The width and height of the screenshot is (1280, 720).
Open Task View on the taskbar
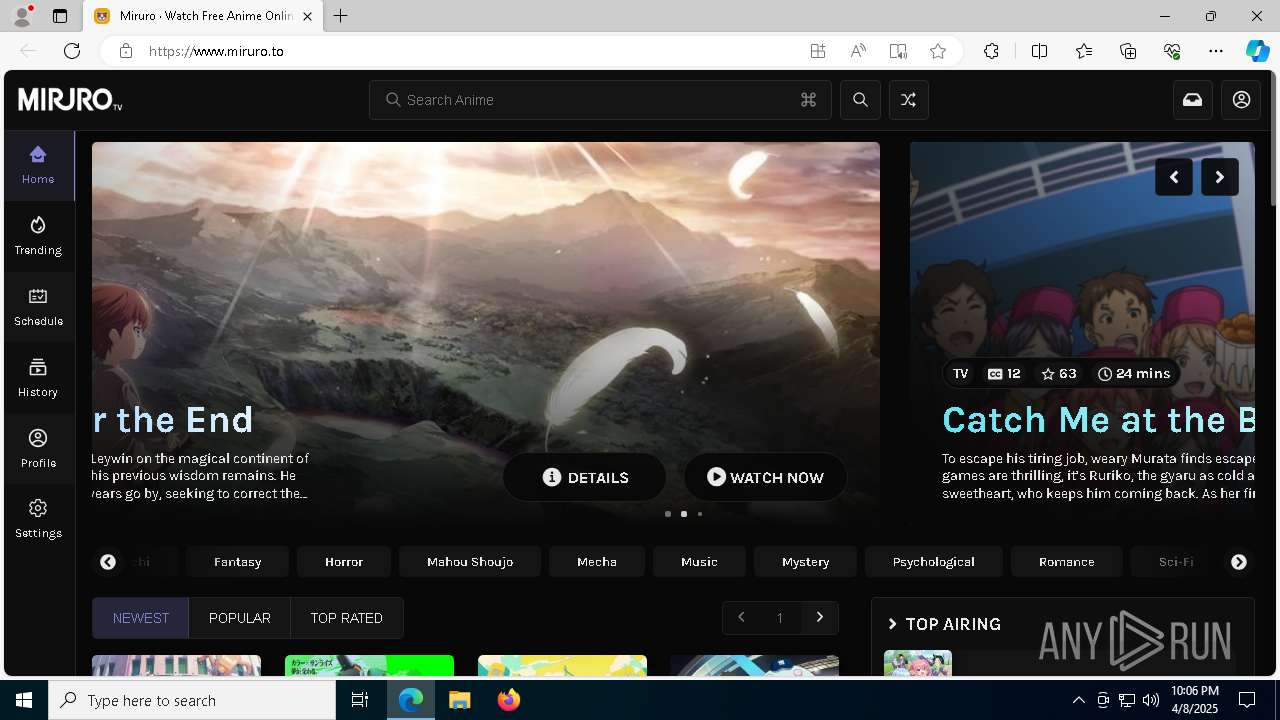(x=360, y=700)
